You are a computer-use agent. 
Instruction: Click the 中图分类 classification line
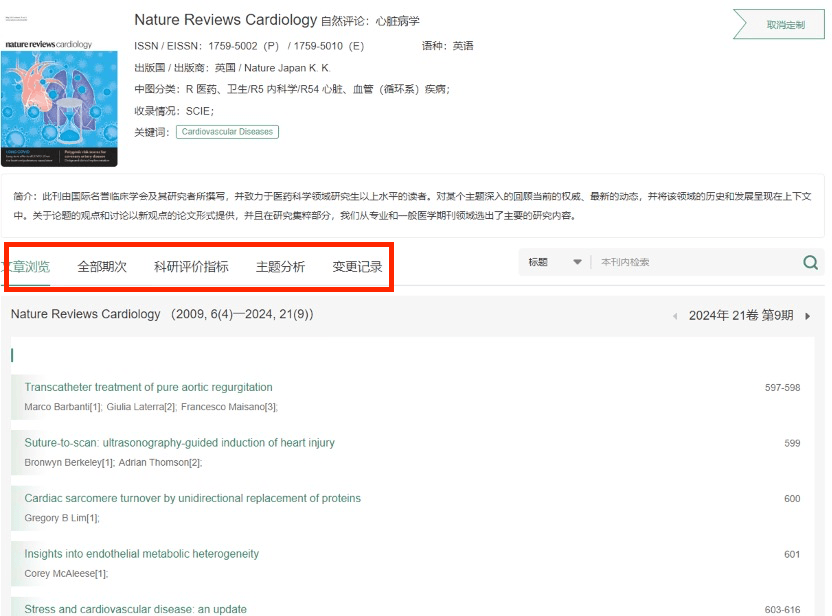coord(292,89)
